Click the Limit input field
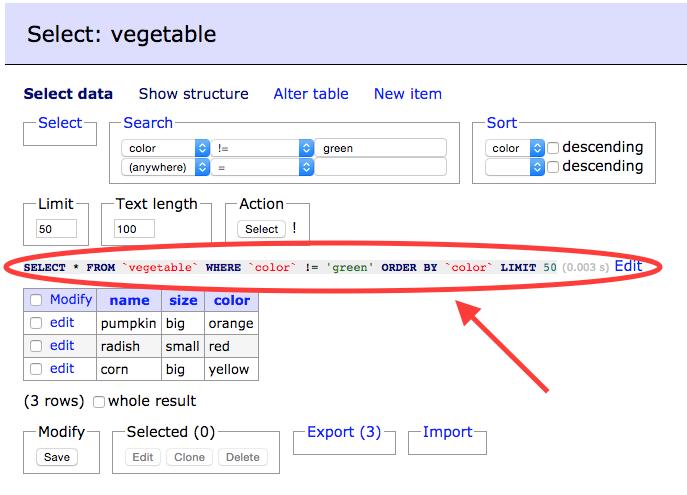The height and width of the screenshot is (495, 687). [x=55, y=229]
